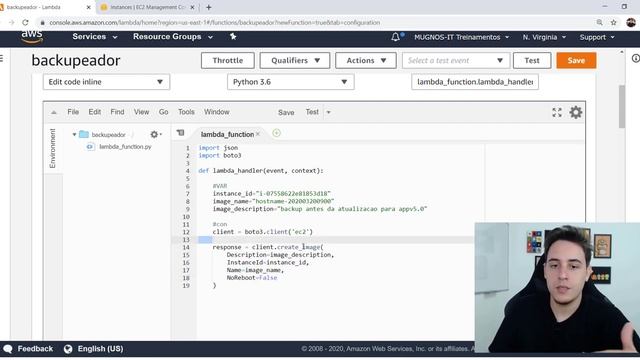The image size is (640, 360).
Task: Open the notifications bell icon
Action: [395, 37]
